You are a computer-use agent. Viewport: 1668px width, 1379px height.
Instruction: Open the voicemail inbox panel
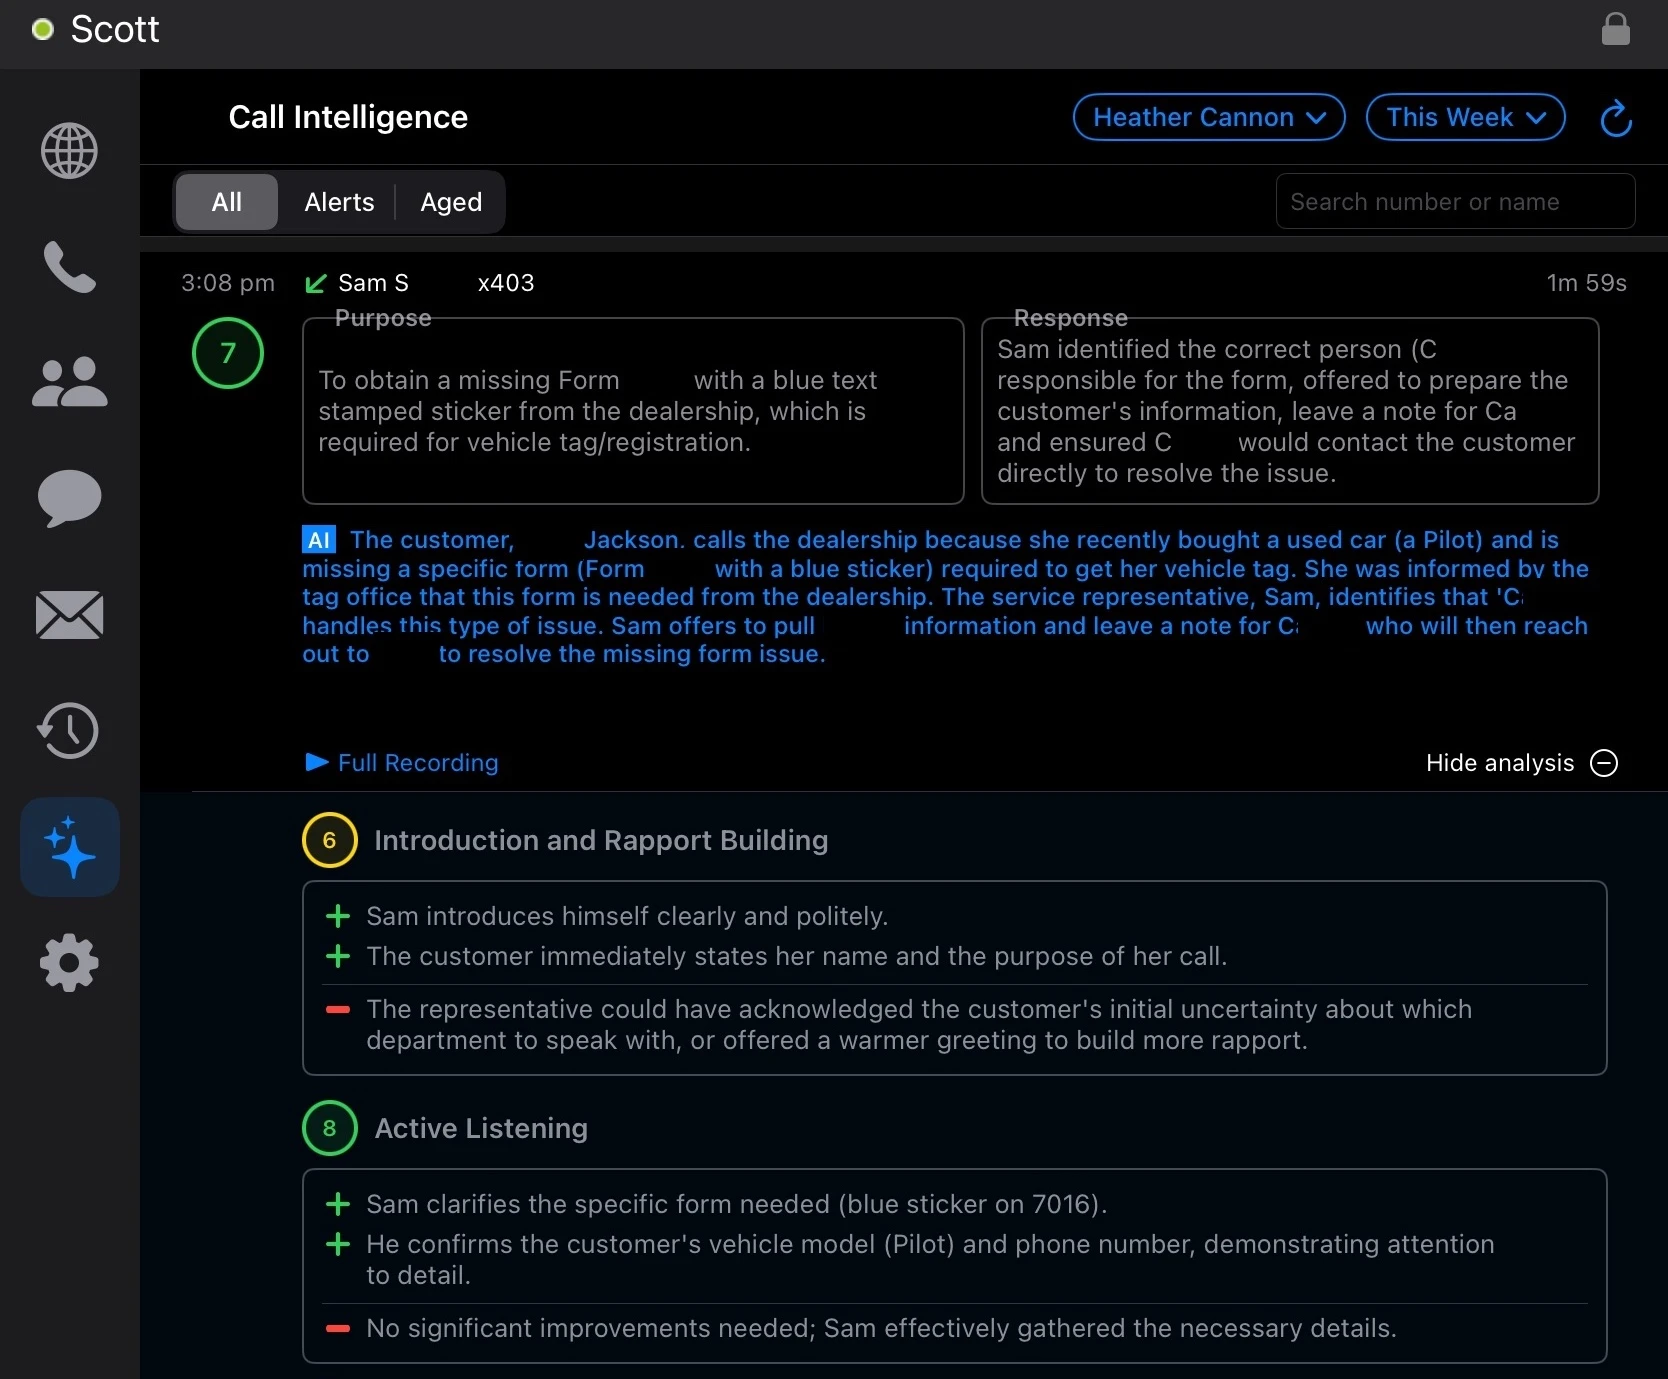click(x=68, y=615)
